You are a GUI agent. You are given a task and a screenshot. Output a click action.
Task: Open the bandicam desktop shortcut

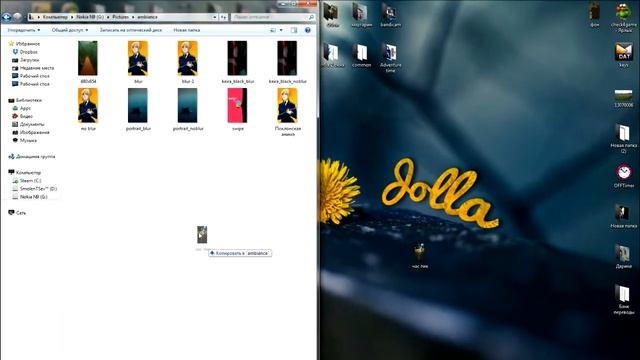390,16
